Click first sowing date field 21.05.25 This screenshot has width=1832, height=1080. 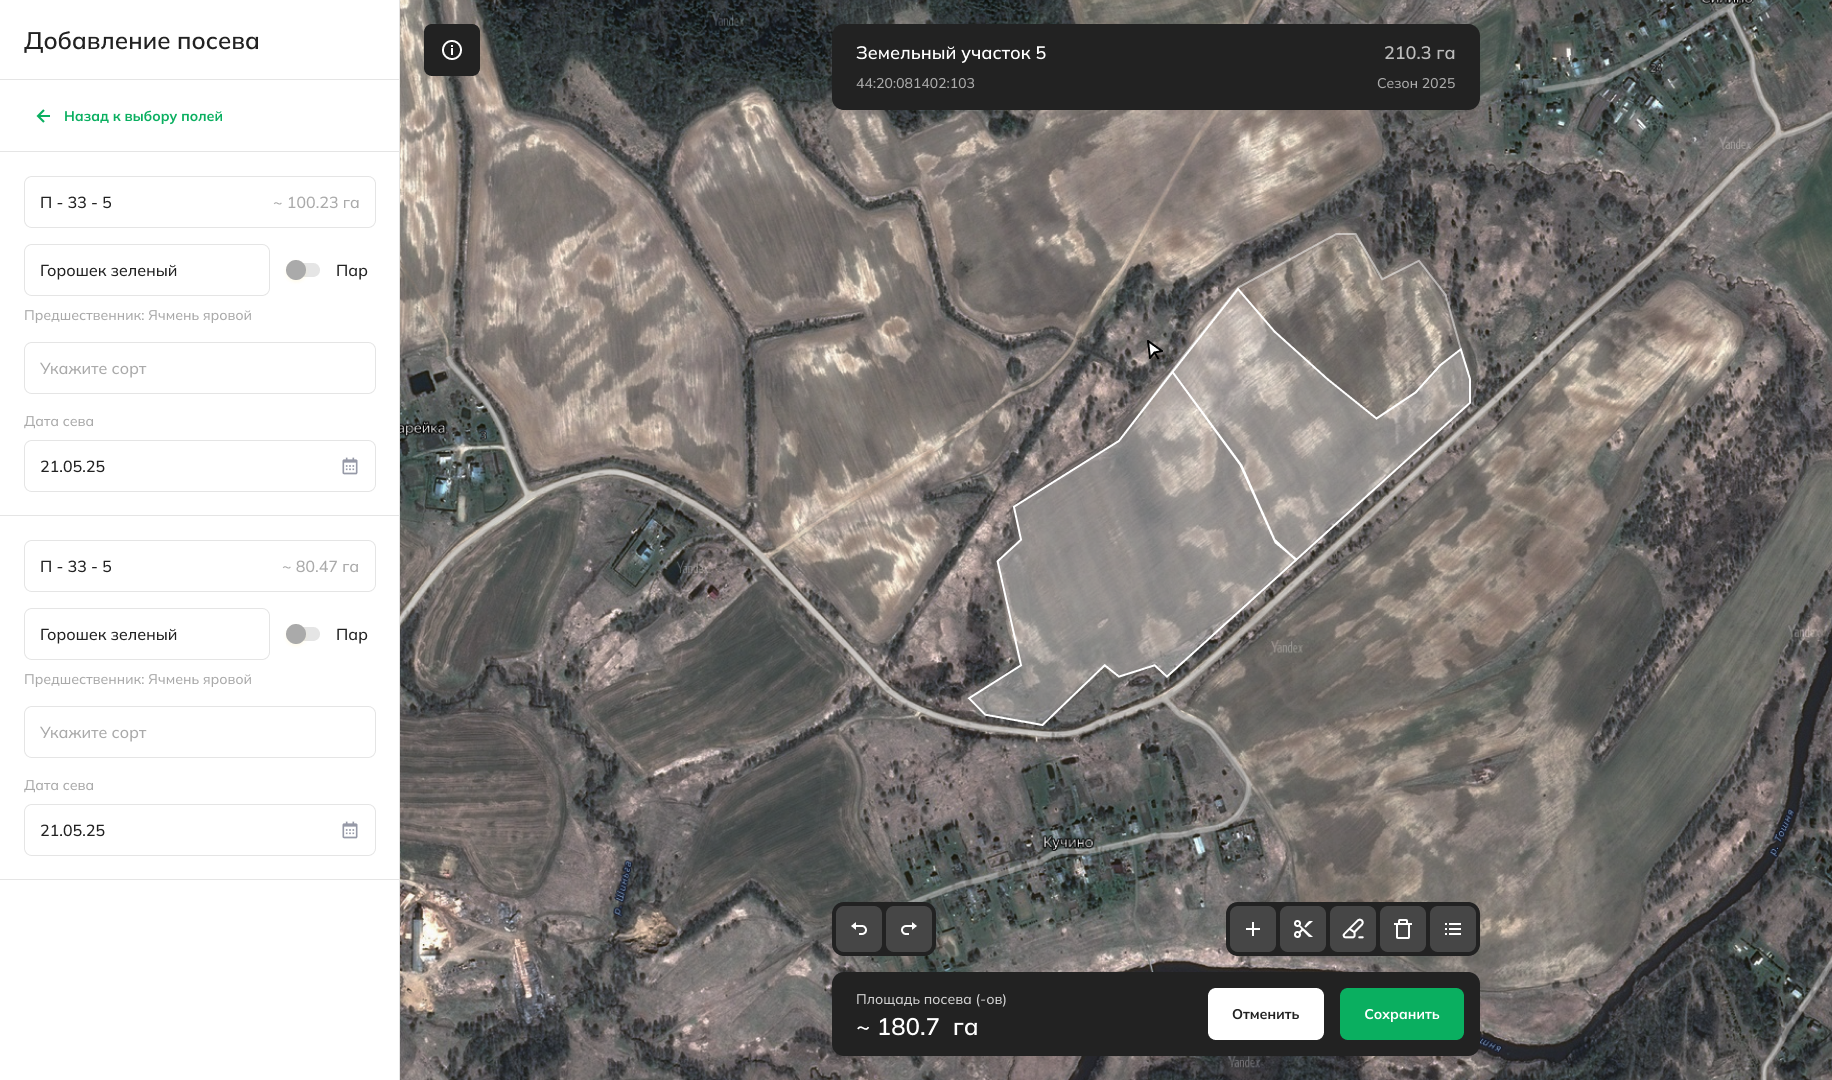tap(200, 466)
